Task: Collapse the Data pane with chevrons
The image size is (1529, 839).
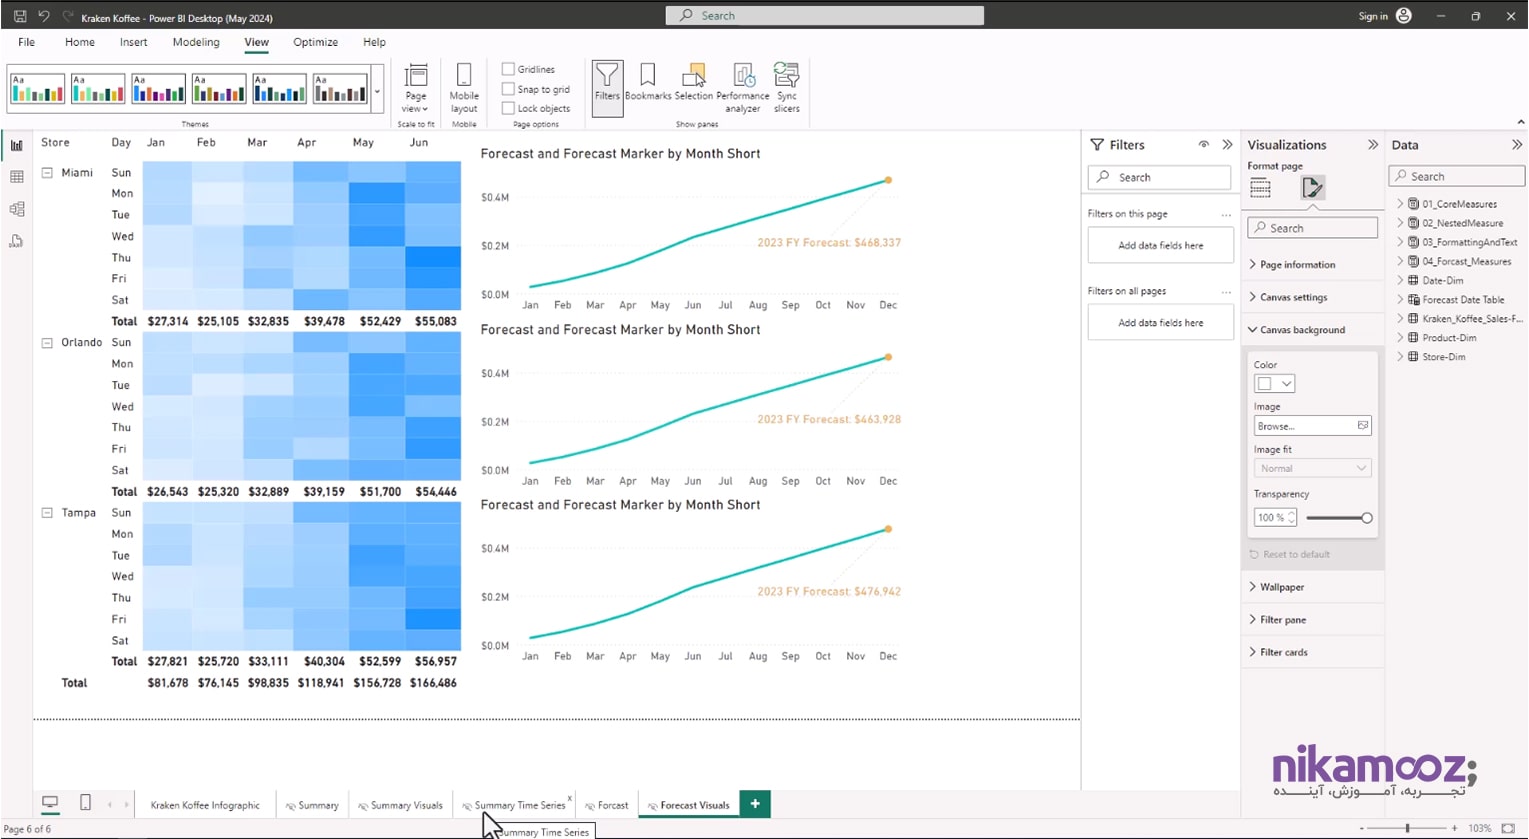Action: click(x=1517, y=145)
